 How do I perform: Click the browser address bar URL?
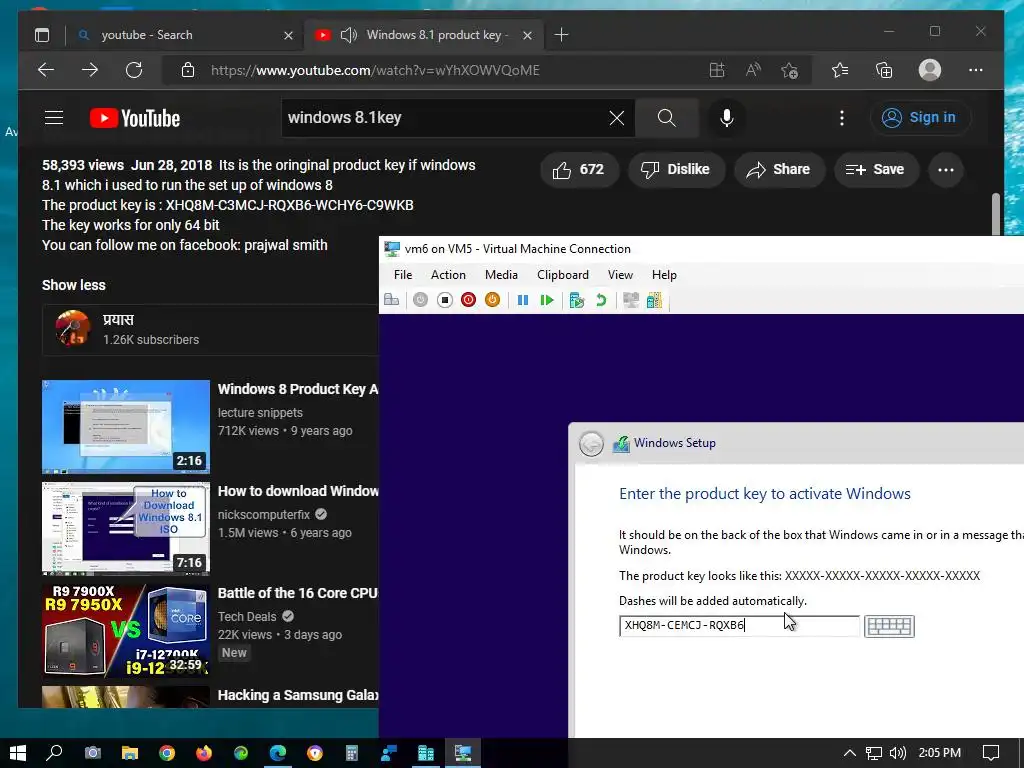click(375, 70)
